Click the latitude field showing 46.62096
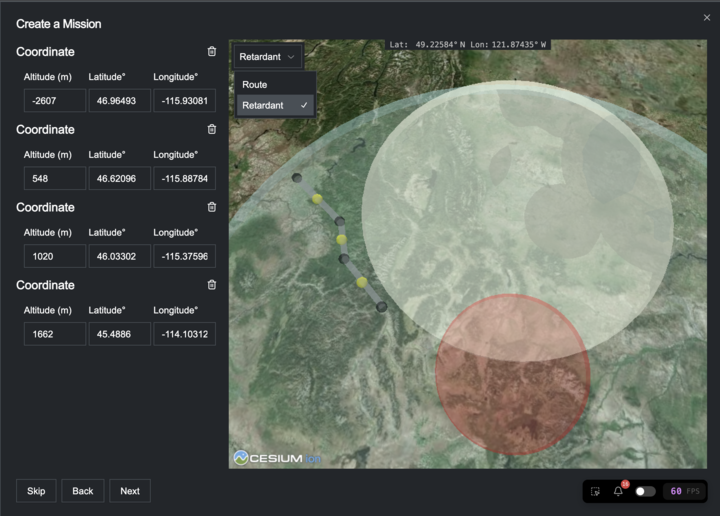 (x=119, y=179)
